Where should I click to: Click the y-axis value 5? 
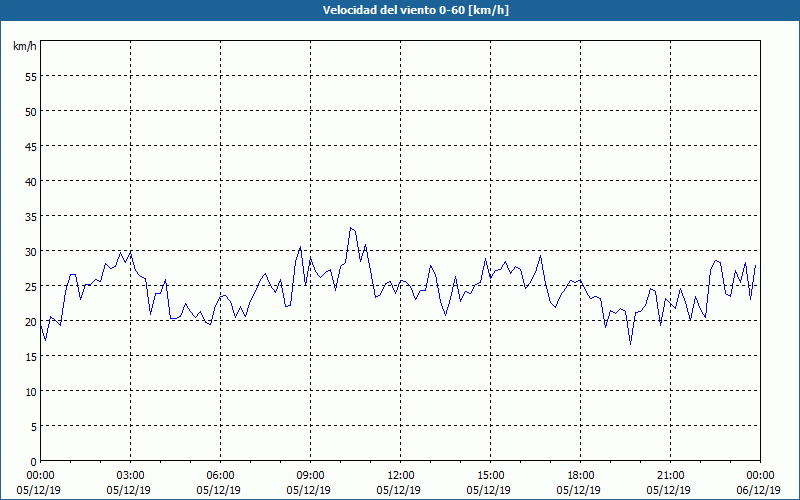tap(34, 427)
